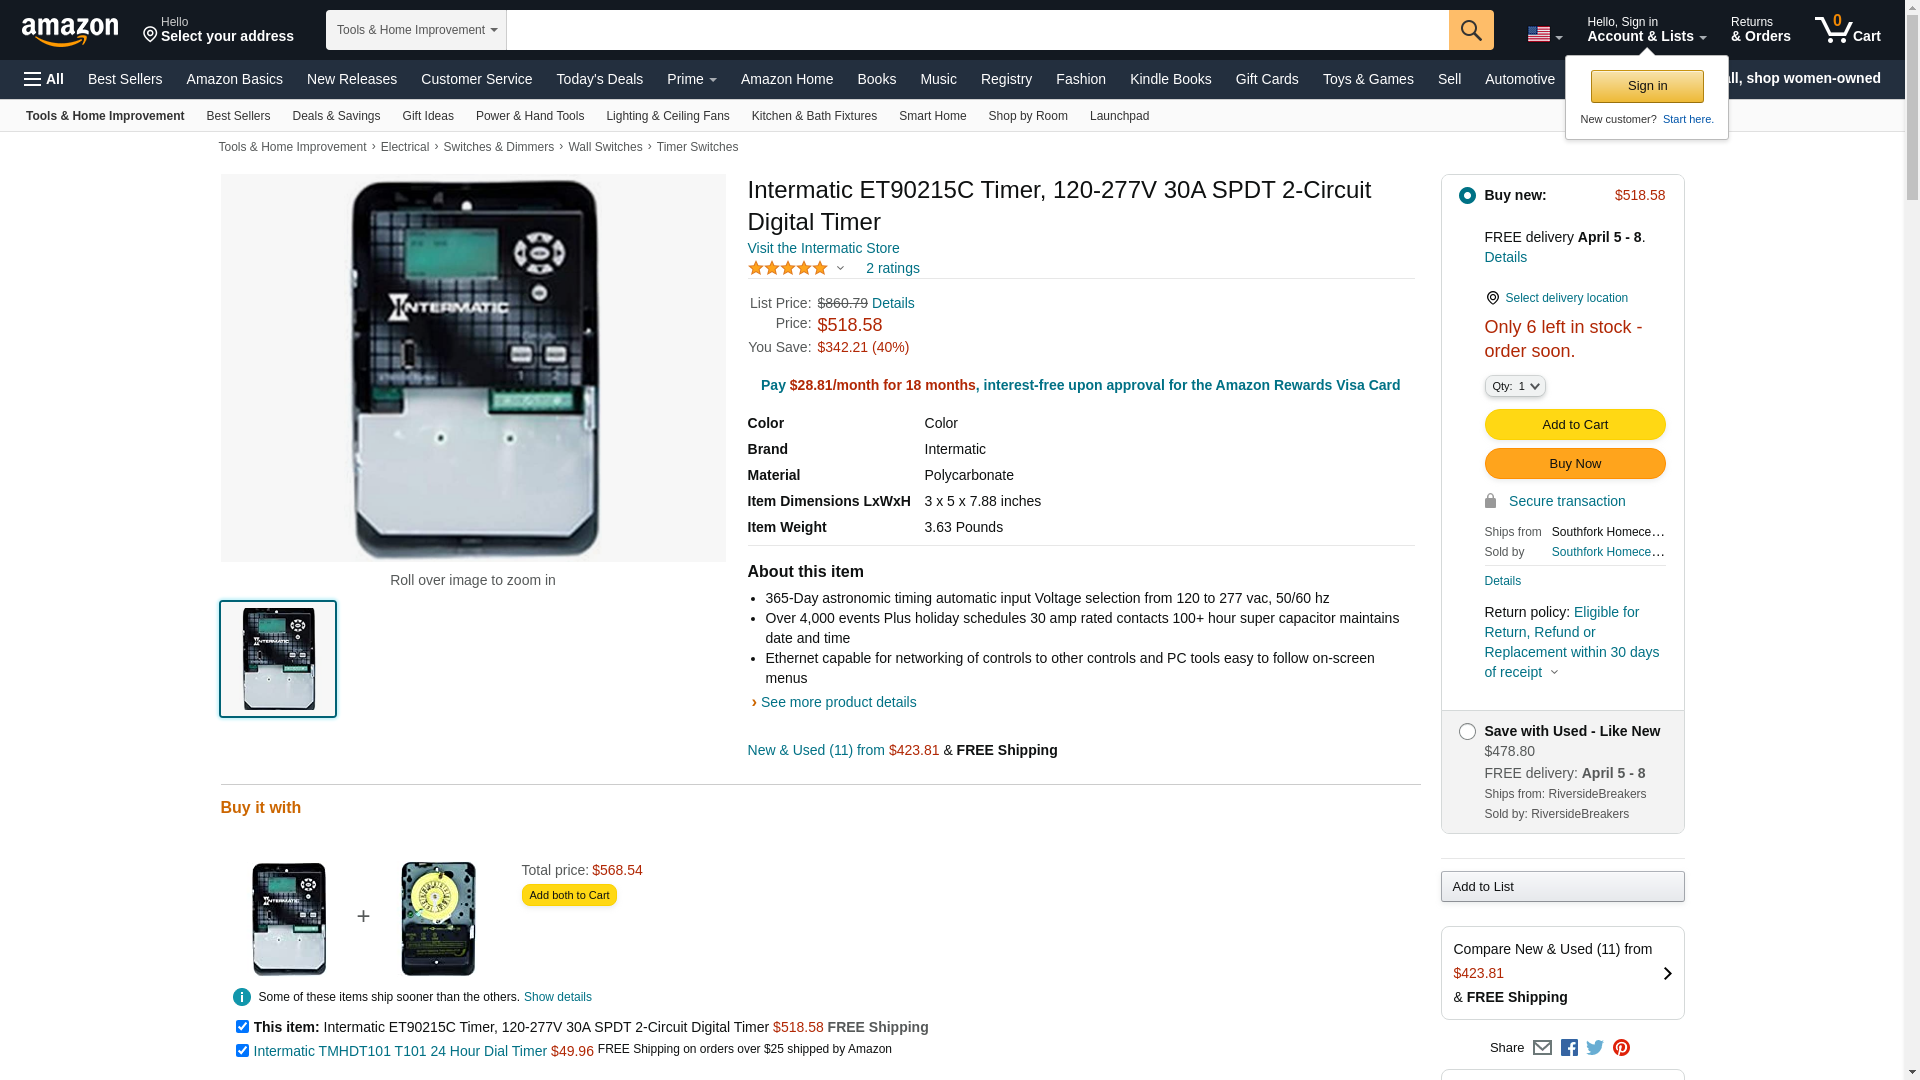Share via Facebook icon
Screen dimensions: 1920x1080
[x=1569, y=1048]
